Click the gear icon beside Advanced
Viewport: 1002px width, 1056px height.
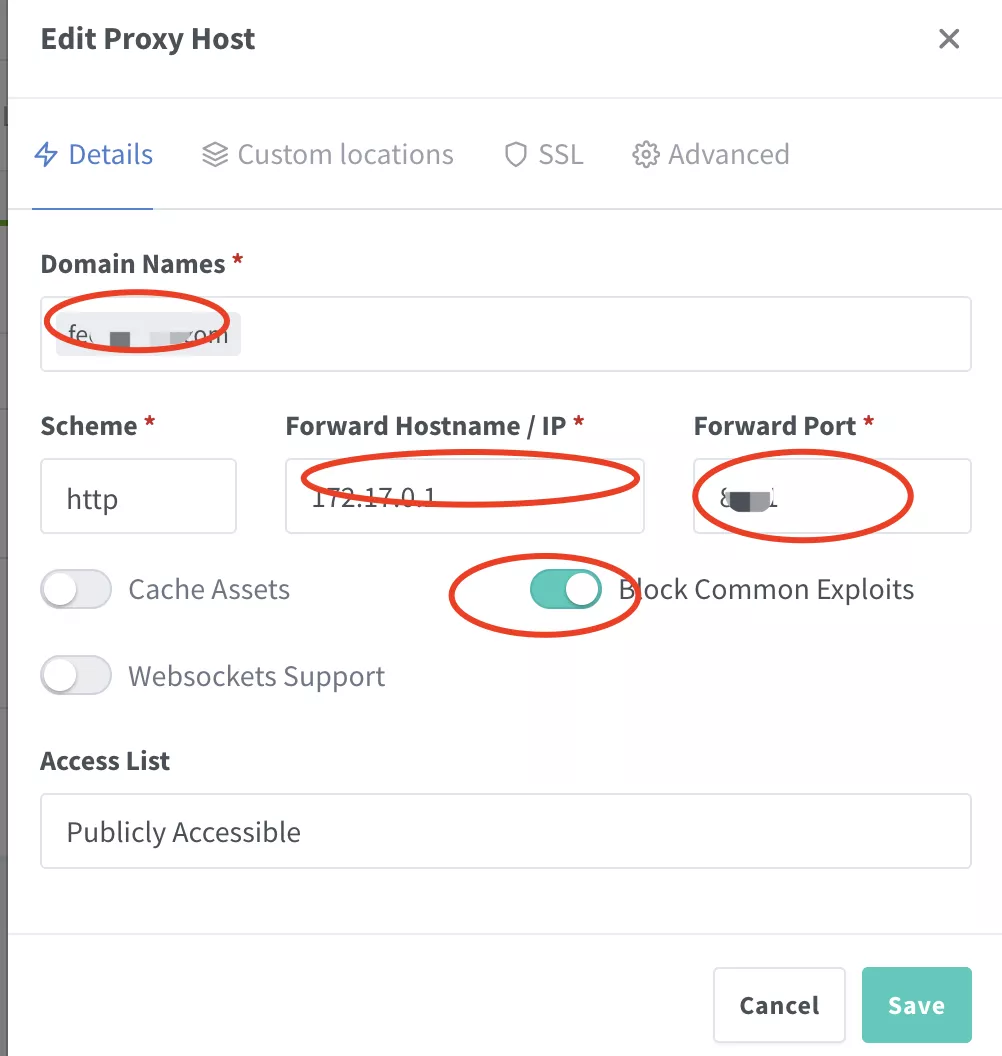646,155
